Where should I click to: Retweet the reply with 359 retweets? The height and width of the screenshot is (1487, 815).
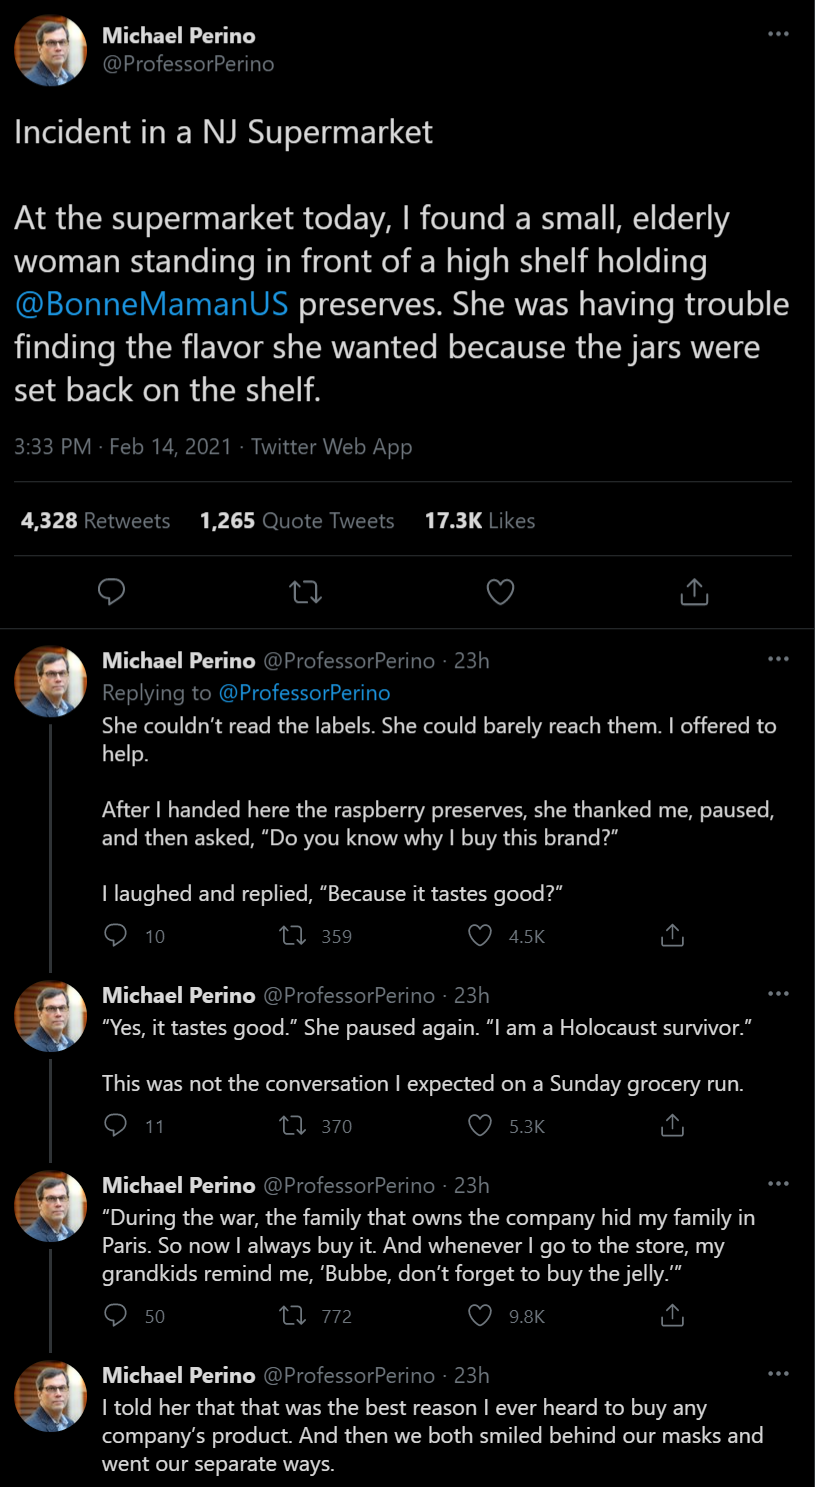pos(294,936)
